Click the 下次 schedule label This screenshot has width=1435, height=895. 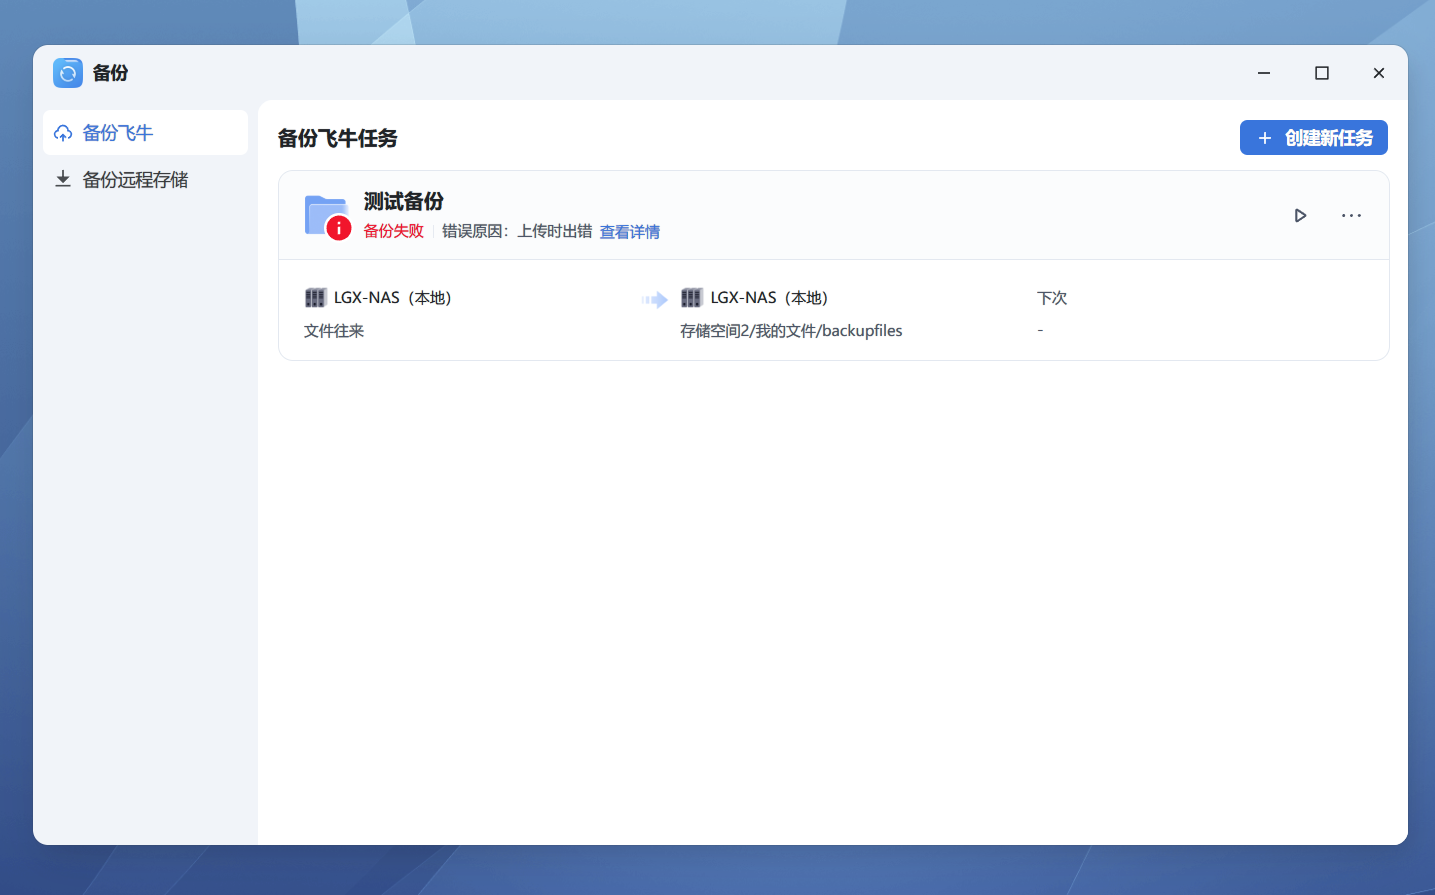[1052, 298]
